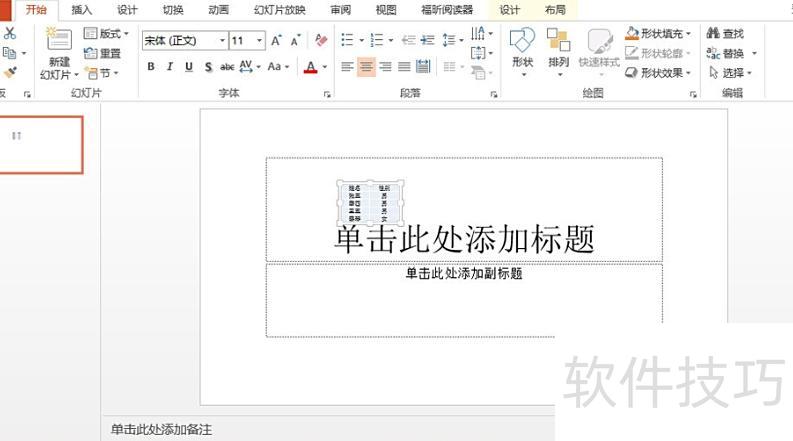Viewport: 793px width, 441px height.
Task: Open the font size dropdown
Action: click(259, 40)
